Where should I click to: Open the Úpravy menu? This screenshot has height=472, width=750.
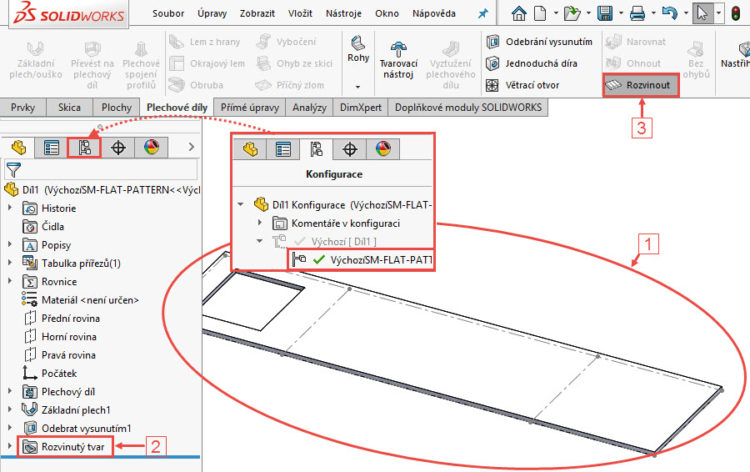pyautogui.click(x=212, y=13)
